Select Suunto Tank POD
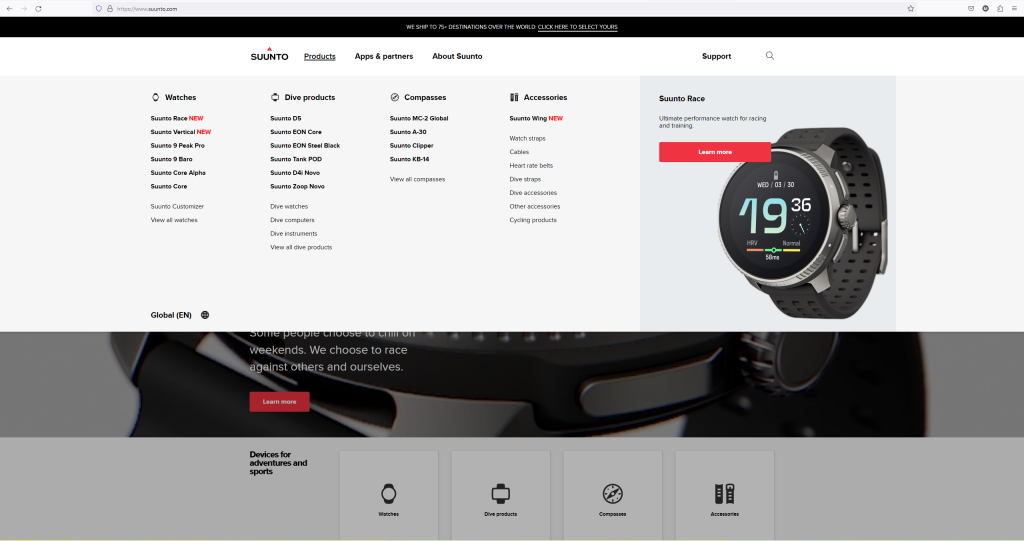 296,159
